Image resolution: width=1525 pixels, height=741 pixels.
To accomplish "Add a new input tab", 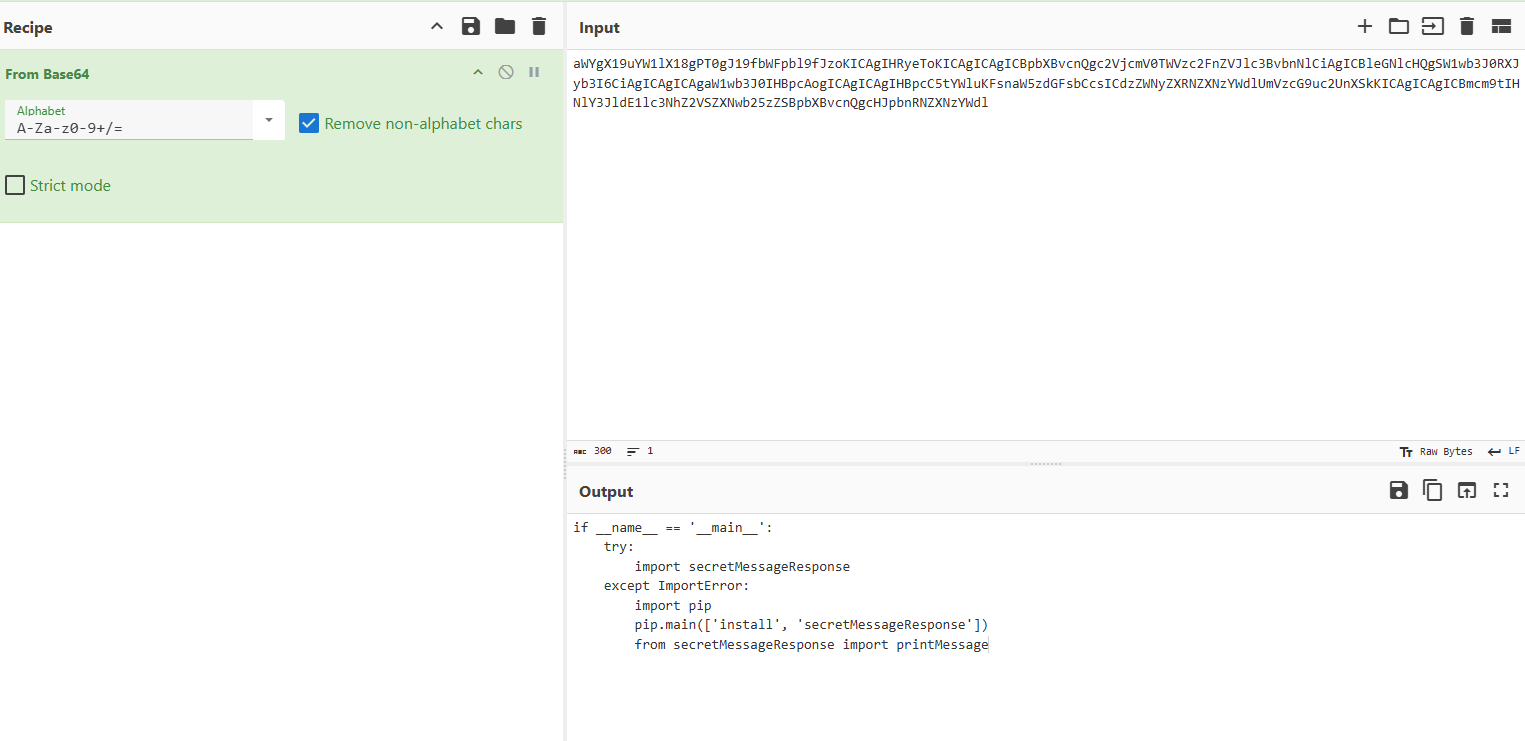I will 1364,27.
